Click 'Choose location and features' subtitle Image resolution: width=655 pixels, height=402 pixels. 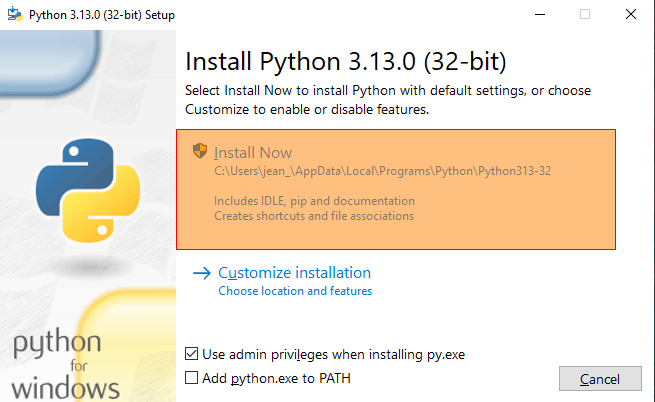[295, 291]
